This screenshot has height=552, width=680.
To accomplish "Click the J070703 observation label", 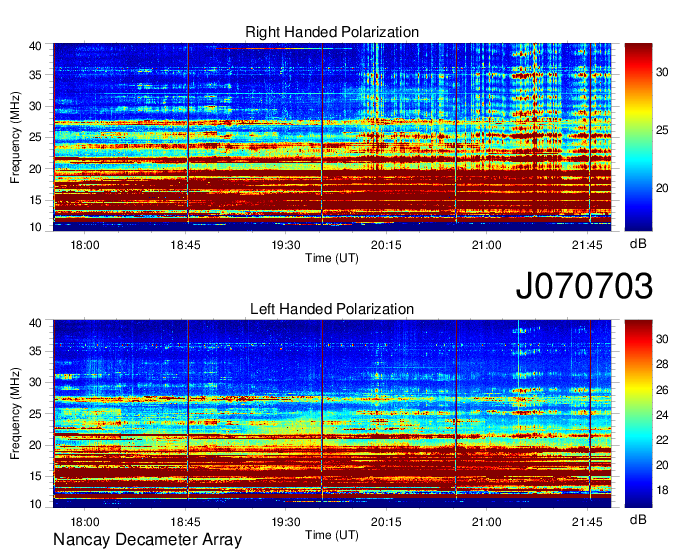I will [x=584, y=286].
